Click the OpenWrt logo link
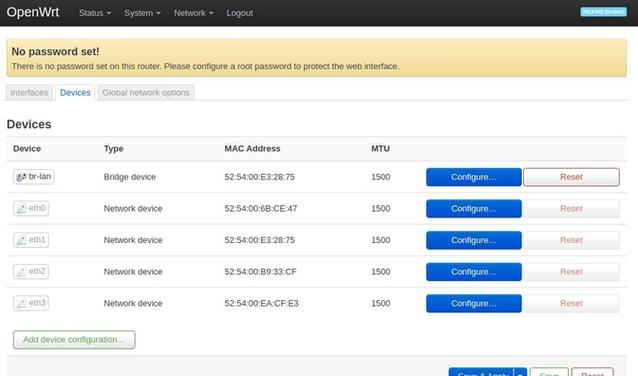 [x=33, y=12]
